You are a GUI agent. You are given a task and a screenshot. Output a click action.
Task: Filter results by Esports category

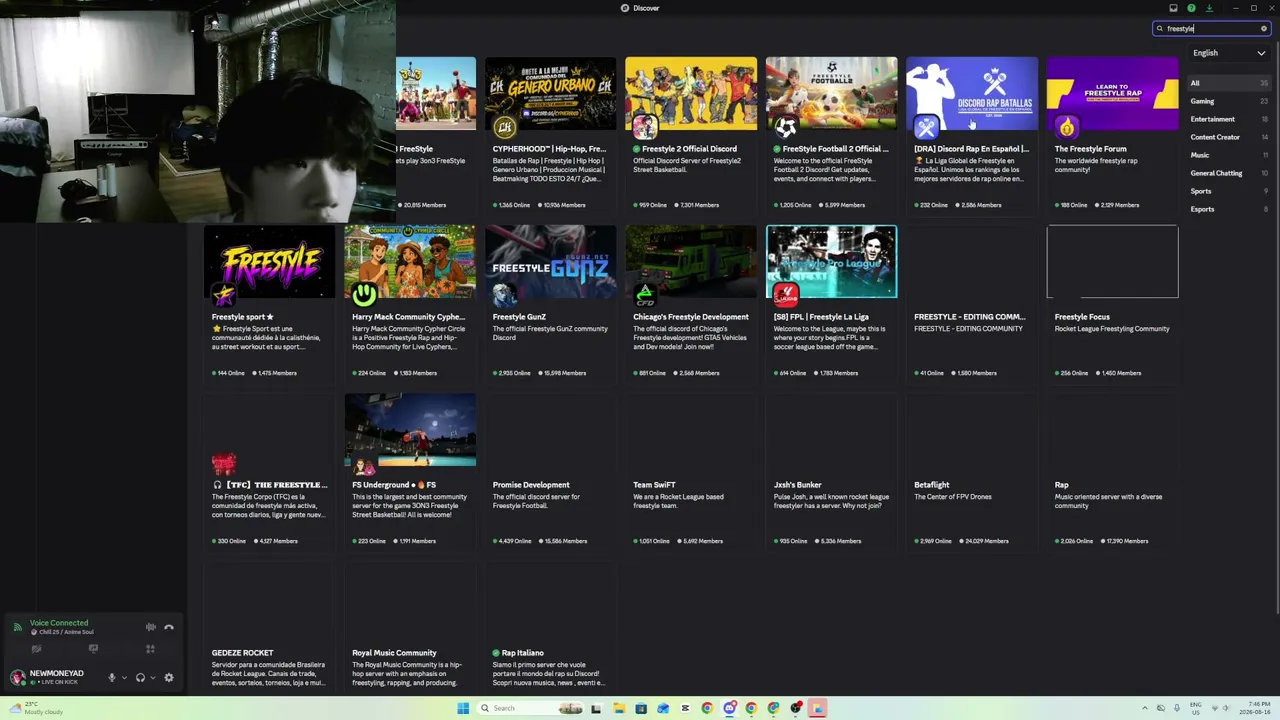1230,209
